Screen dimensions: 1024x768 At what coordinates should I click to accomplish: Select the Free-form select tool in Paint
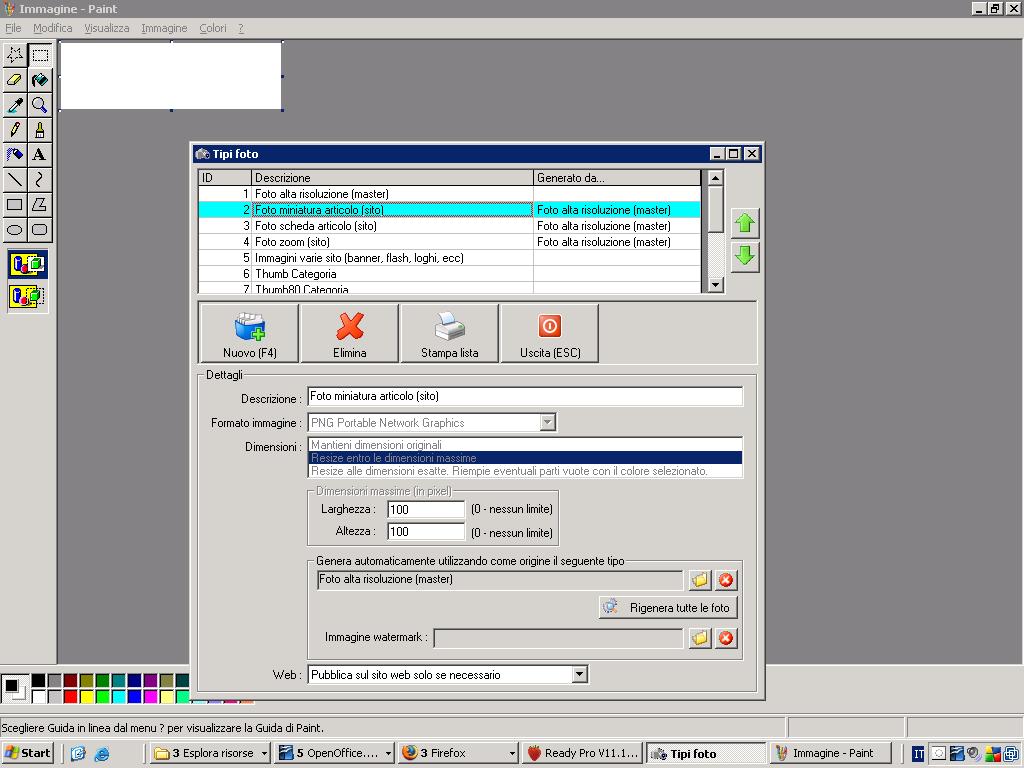pos(15,55)
